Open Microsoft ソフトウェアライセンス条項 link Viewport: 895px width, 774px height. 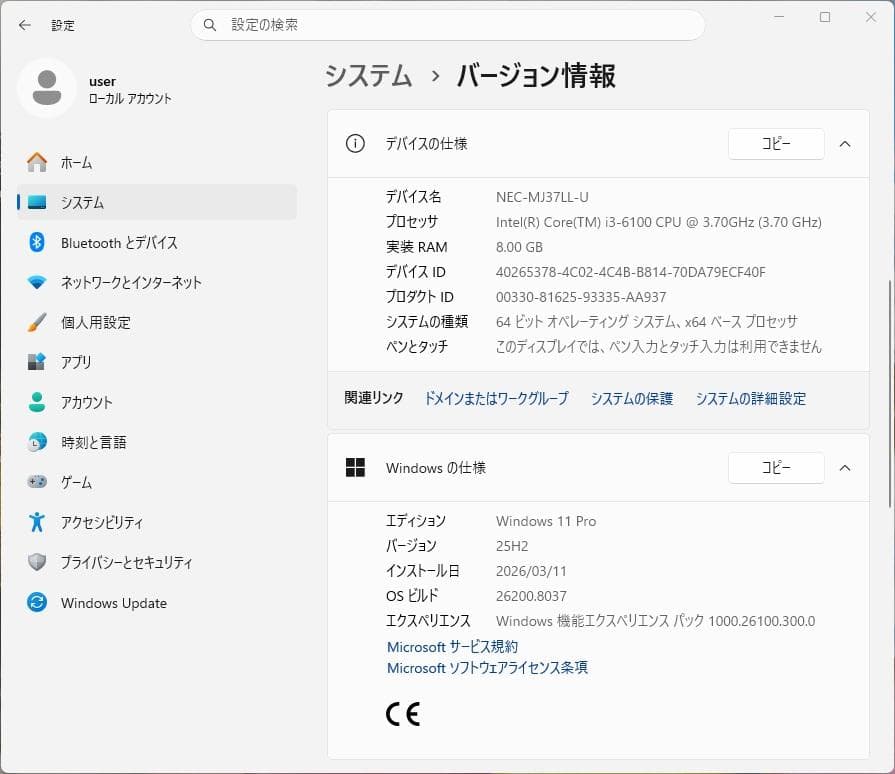pos(487,667)
